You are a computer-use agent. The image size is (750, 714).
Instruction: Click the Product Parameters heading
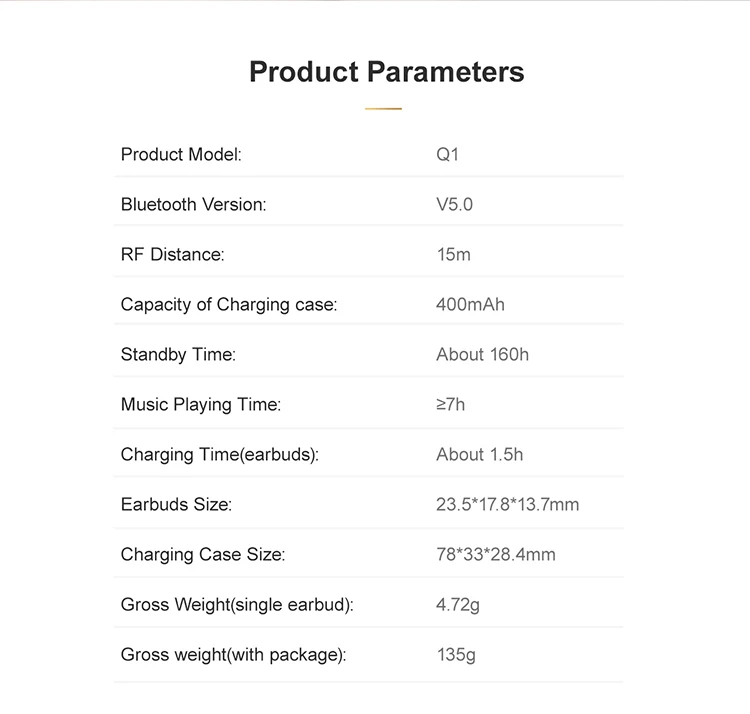coord(386,72)
